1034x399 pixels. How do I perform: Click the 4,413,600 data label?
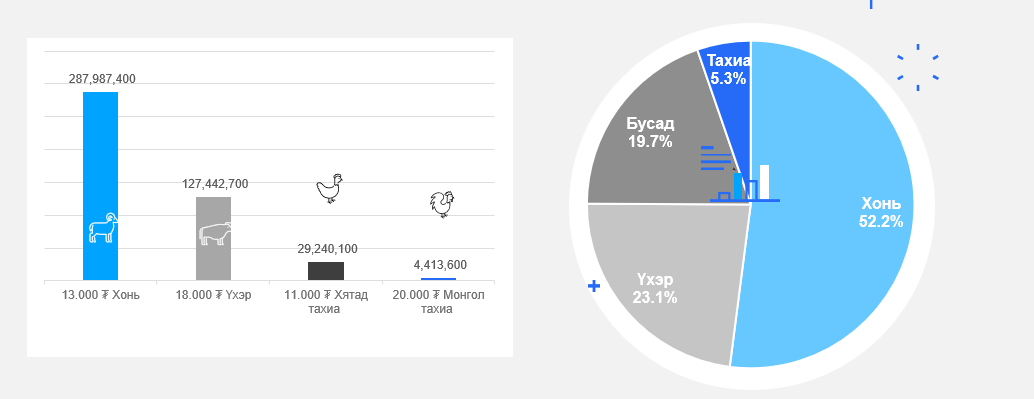coord(440,265)
